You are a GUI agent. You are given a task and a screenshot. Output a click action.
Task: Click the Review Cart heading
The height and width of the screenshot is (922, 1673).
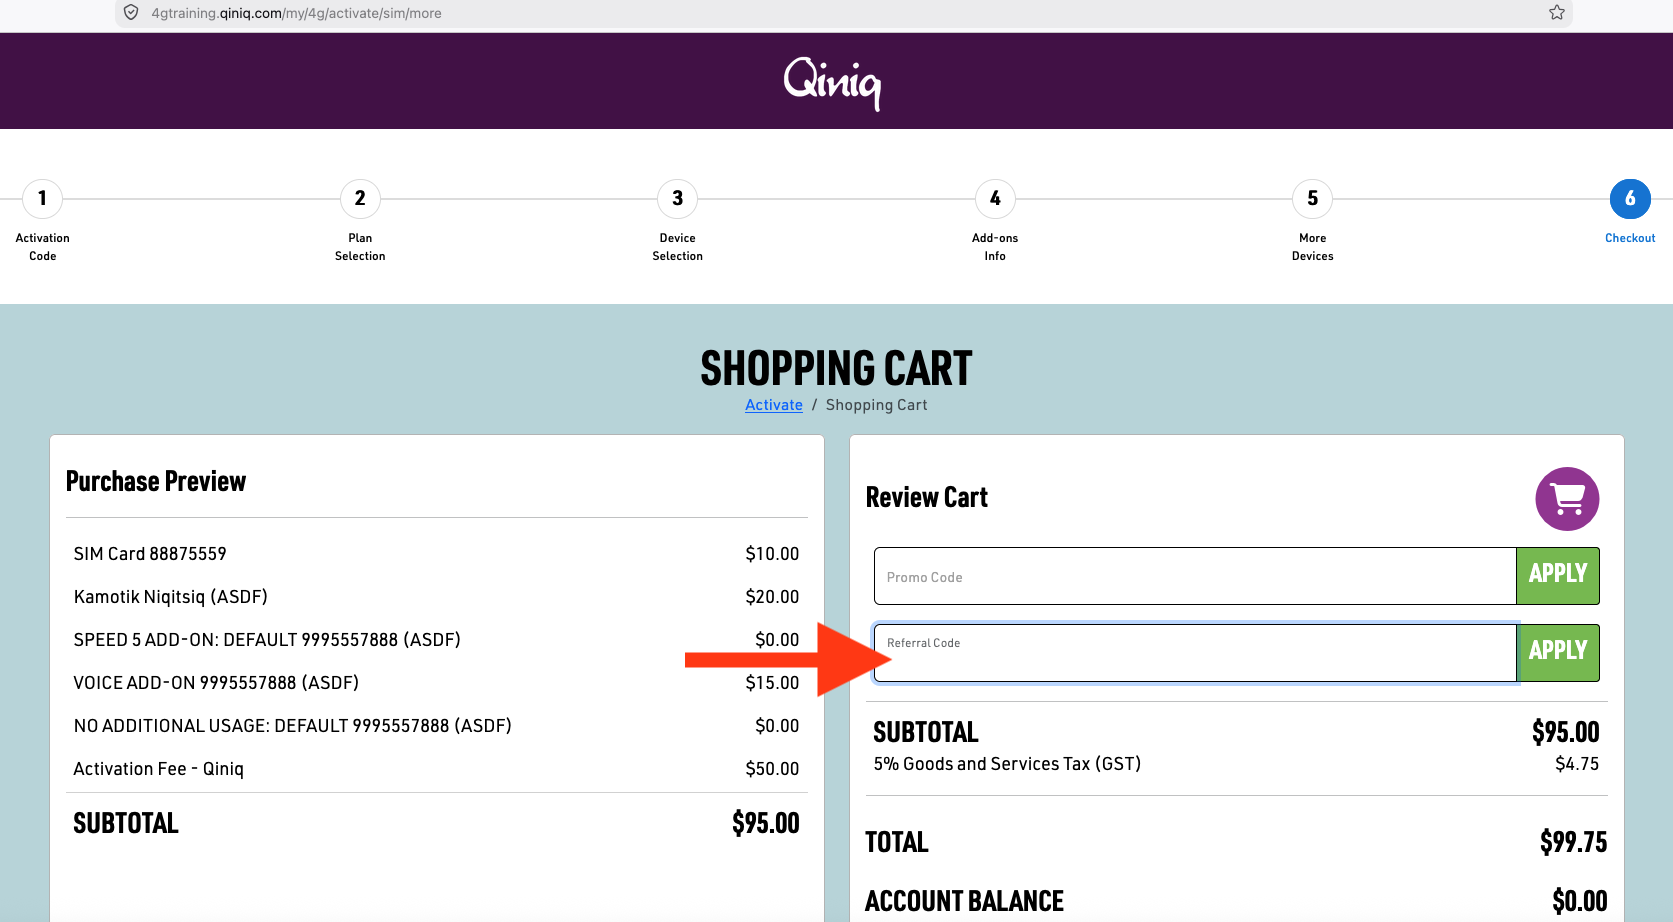(x=927, y=498)
